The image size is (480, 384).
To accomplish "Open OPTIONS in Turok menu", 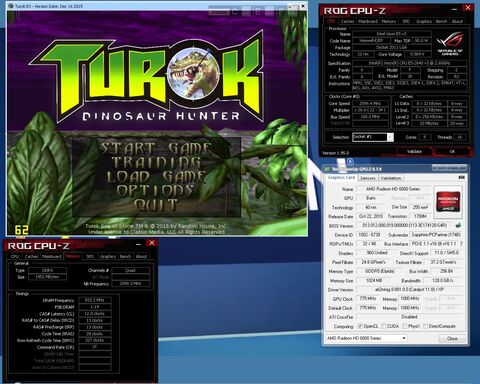I will click(155, 191).
